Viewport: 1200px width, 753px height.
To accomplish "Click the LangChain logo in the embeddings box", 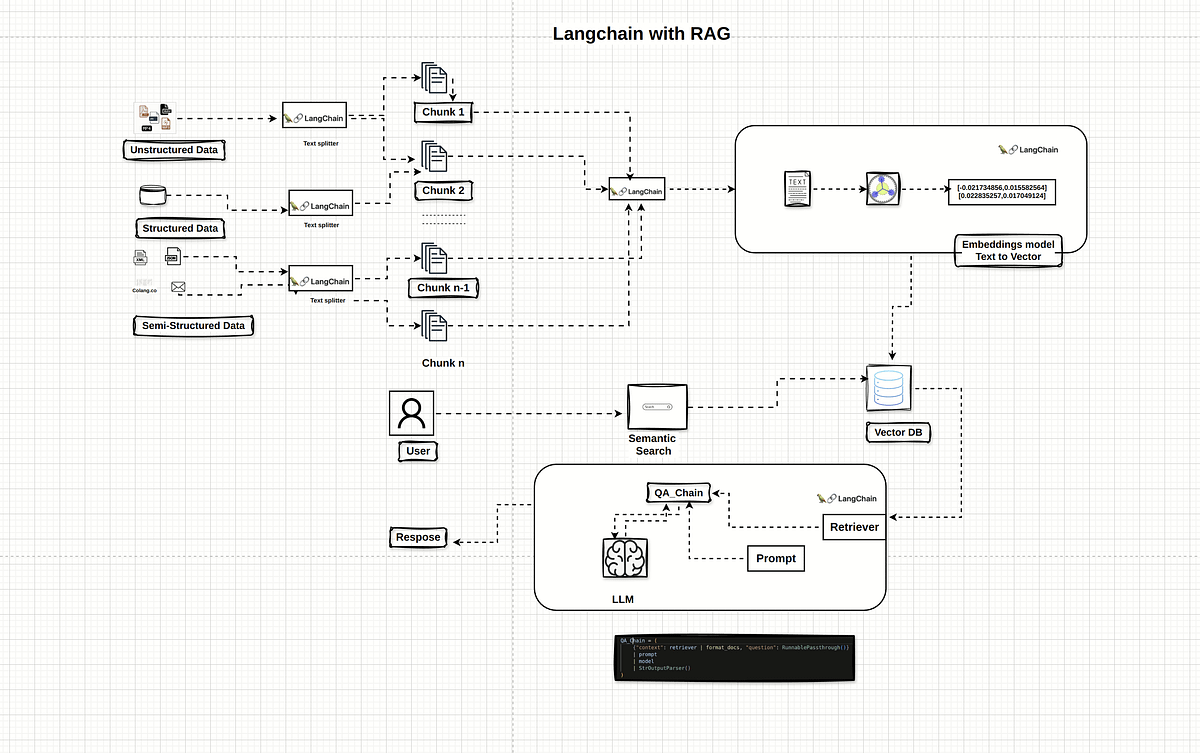I will pyautogui.click(x=1028, y=150).
